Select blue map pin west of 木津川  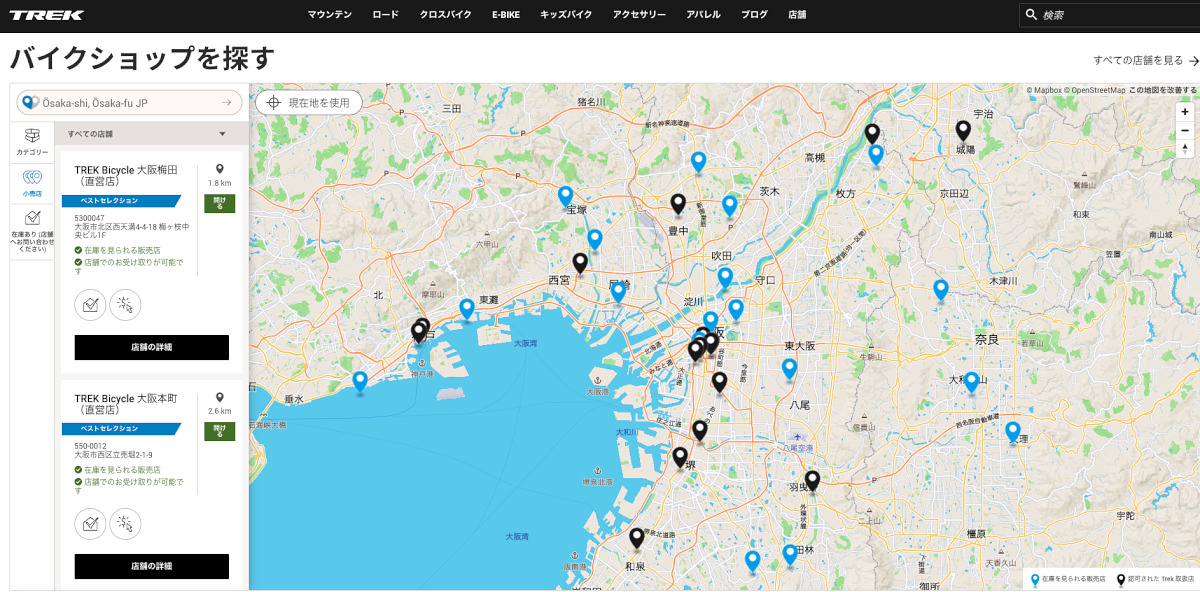point(941,289)
